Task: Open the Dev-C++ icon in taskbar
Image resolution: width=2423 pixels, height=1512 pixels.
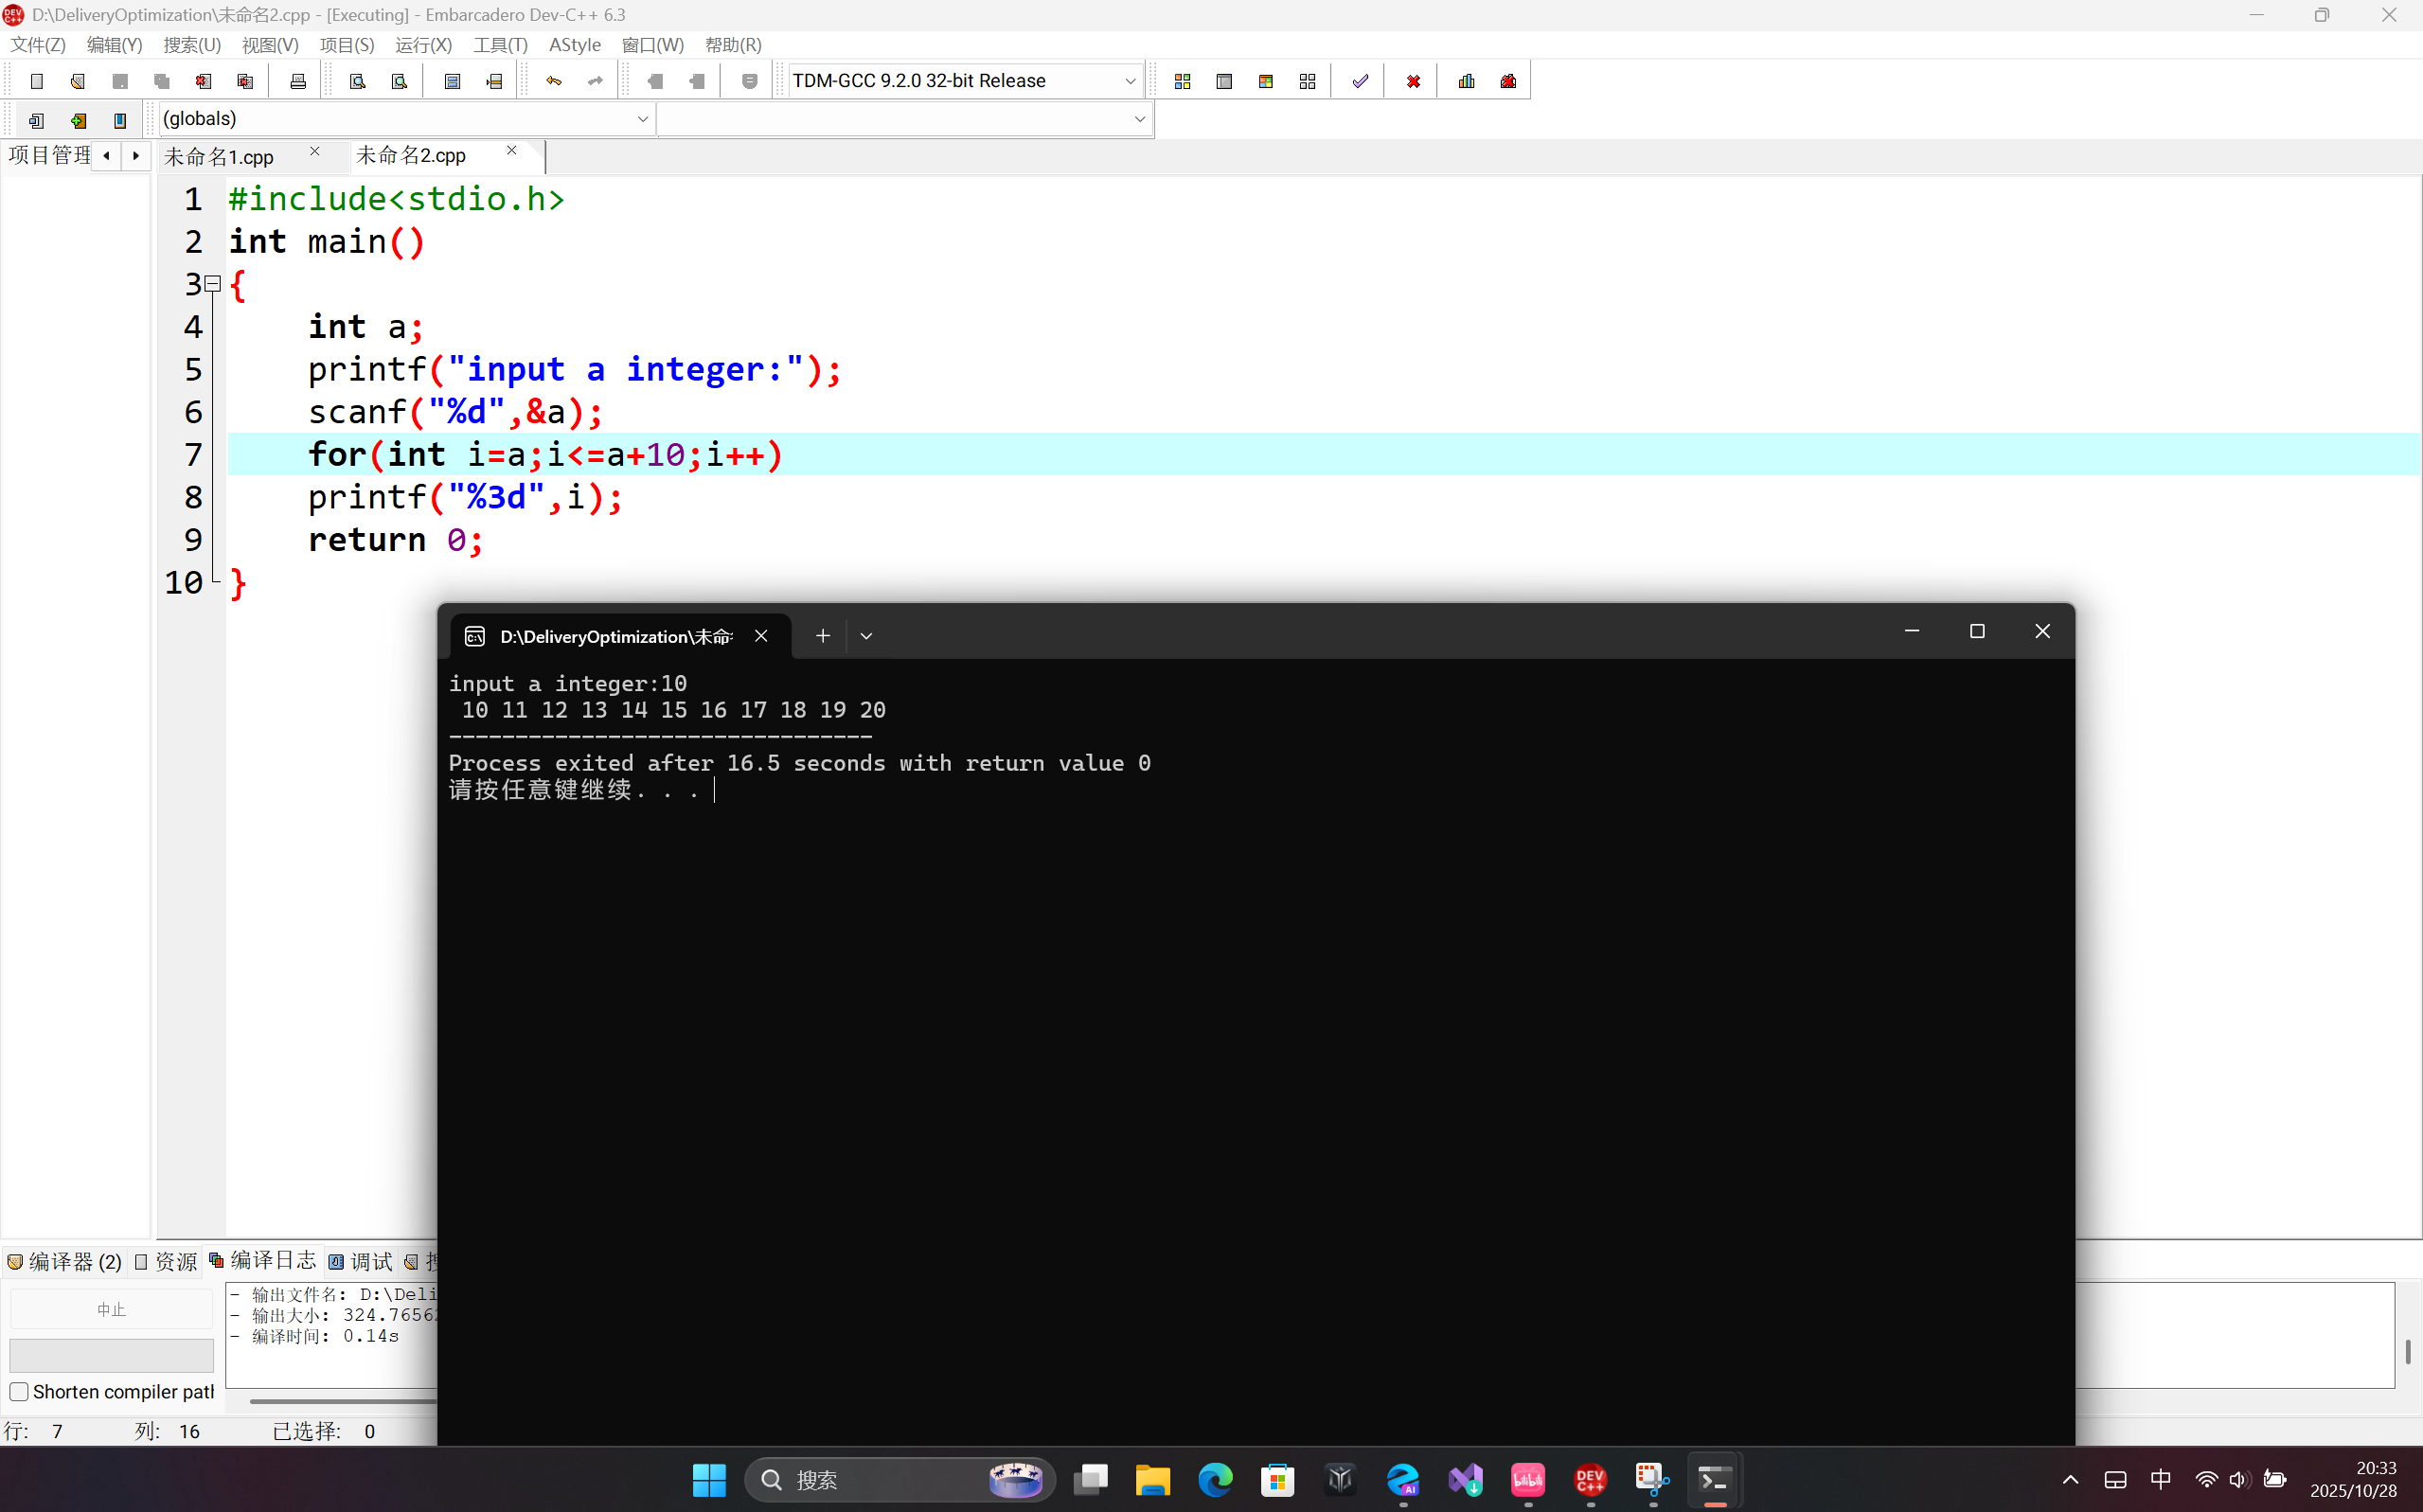Action: tap(1590, 1479)
